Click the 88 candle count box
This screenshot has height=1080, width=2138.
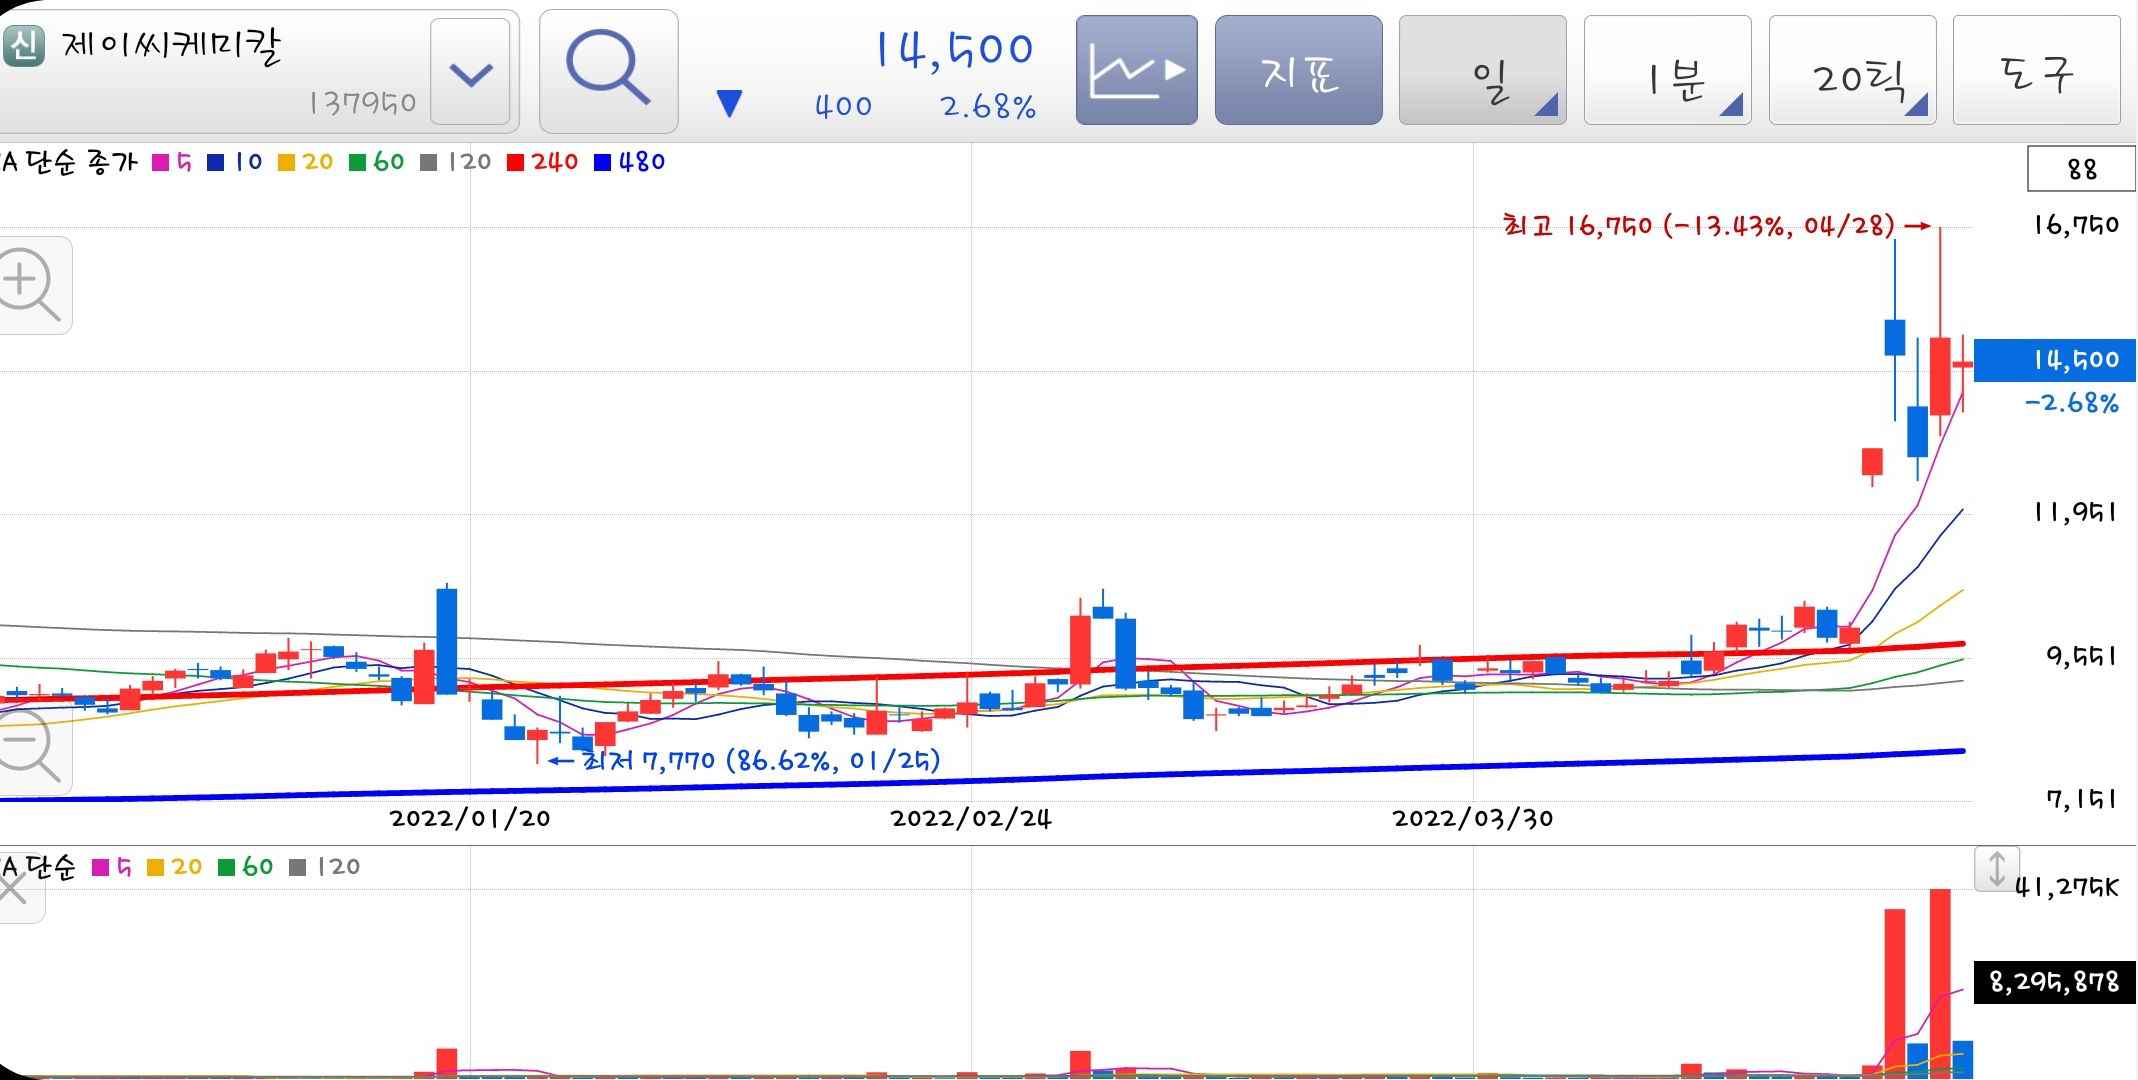[x=2080, y=169]
